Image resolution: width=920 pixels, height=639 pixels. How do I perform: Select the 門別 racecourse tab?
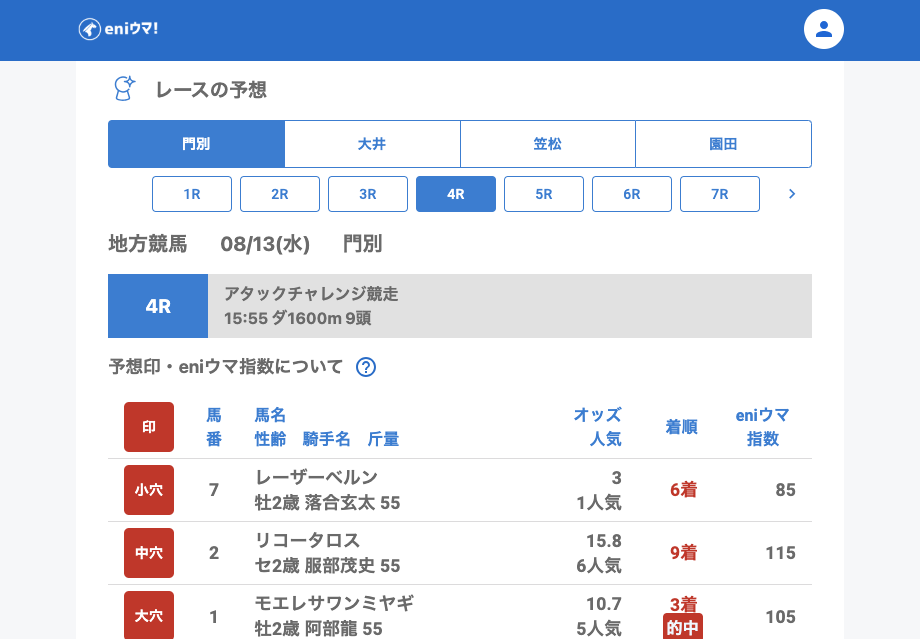point(196,144)
